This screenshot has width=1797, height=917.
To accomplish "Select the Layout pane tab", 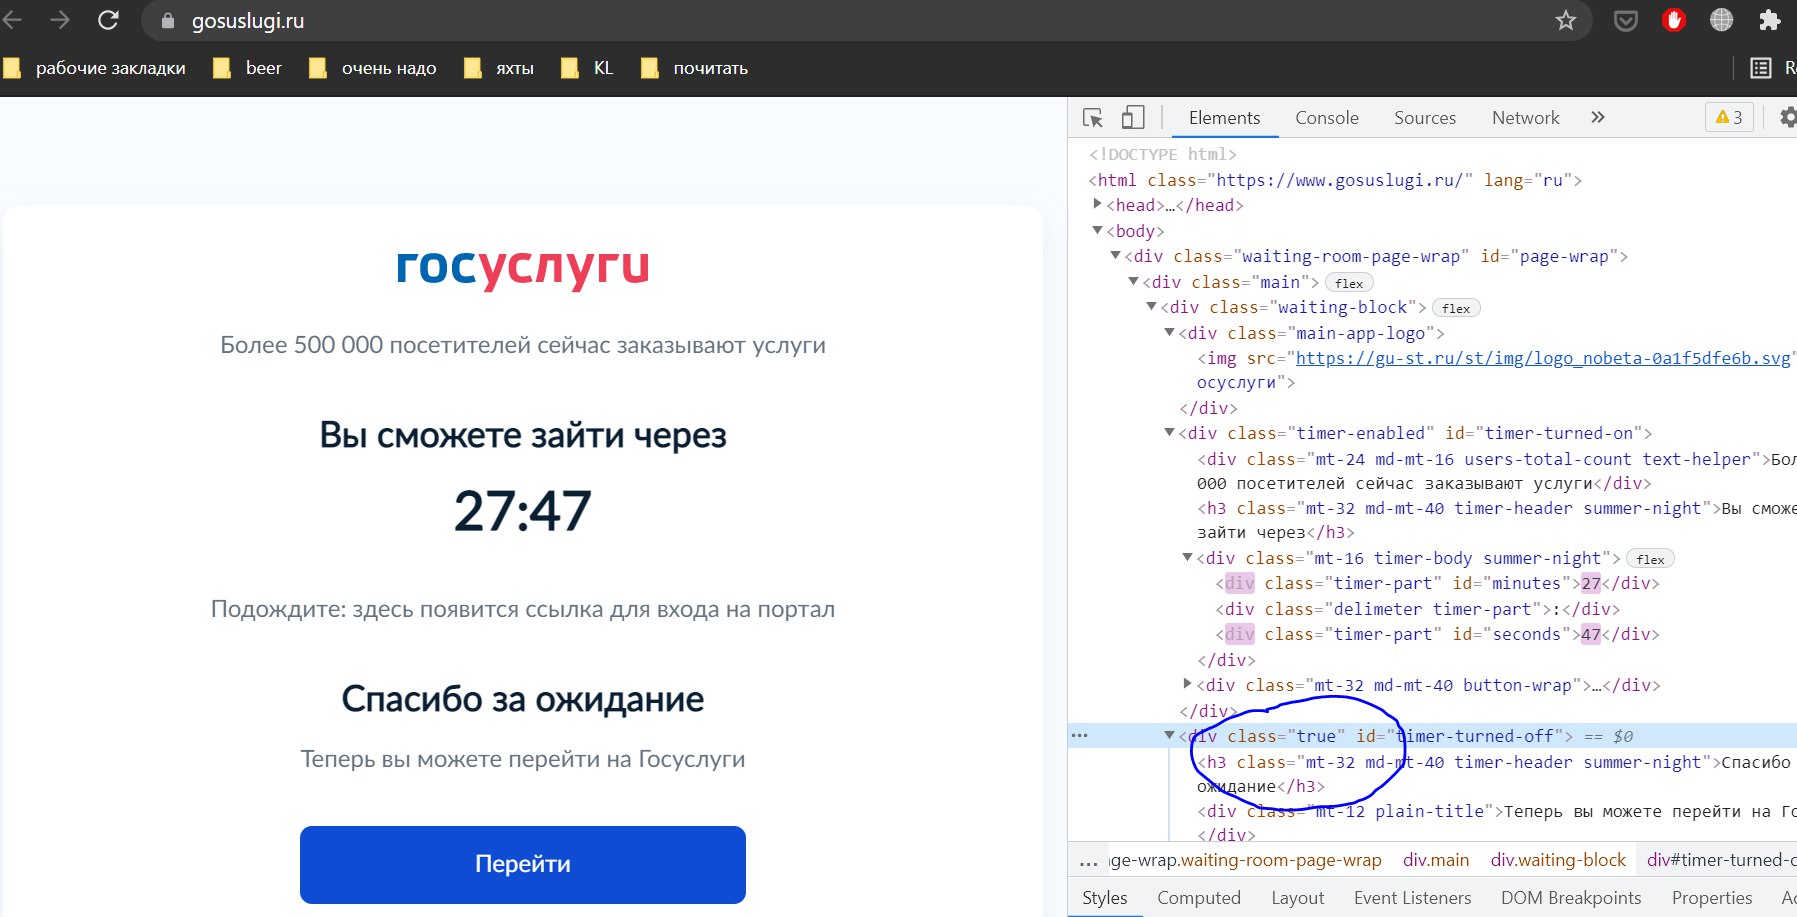I will pyautogui.click(x=1298, y=898).
